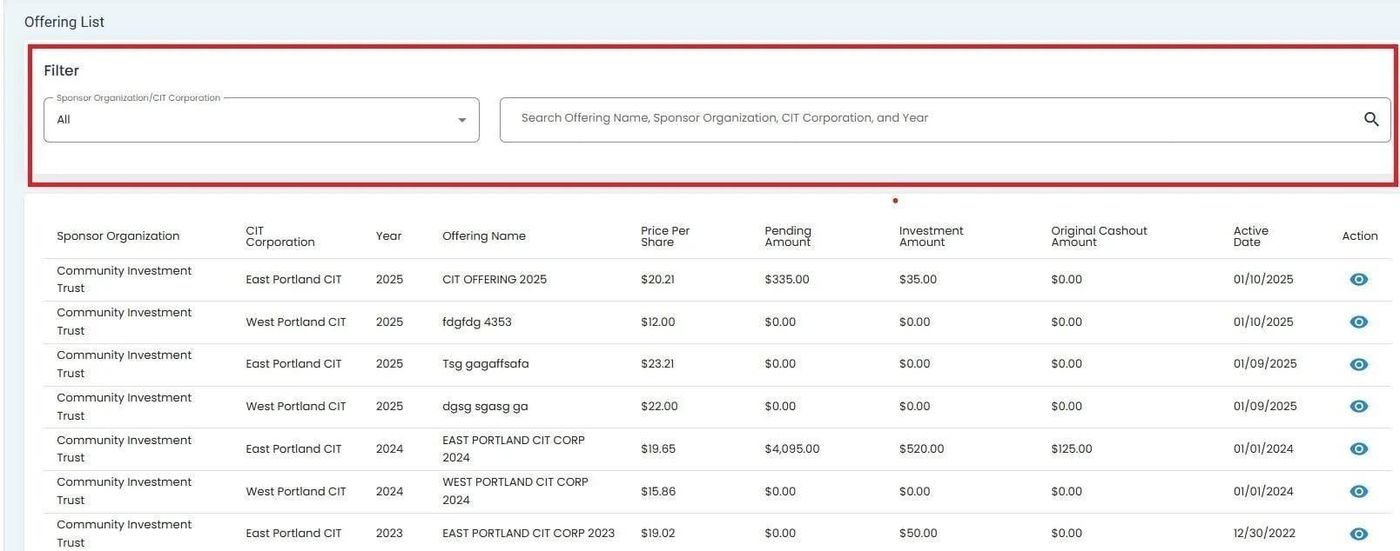View EAST PORTLAND CIT CORP 2023 eye icon
Screen dimensions: 1400x551
click(x=1358, y=534)
